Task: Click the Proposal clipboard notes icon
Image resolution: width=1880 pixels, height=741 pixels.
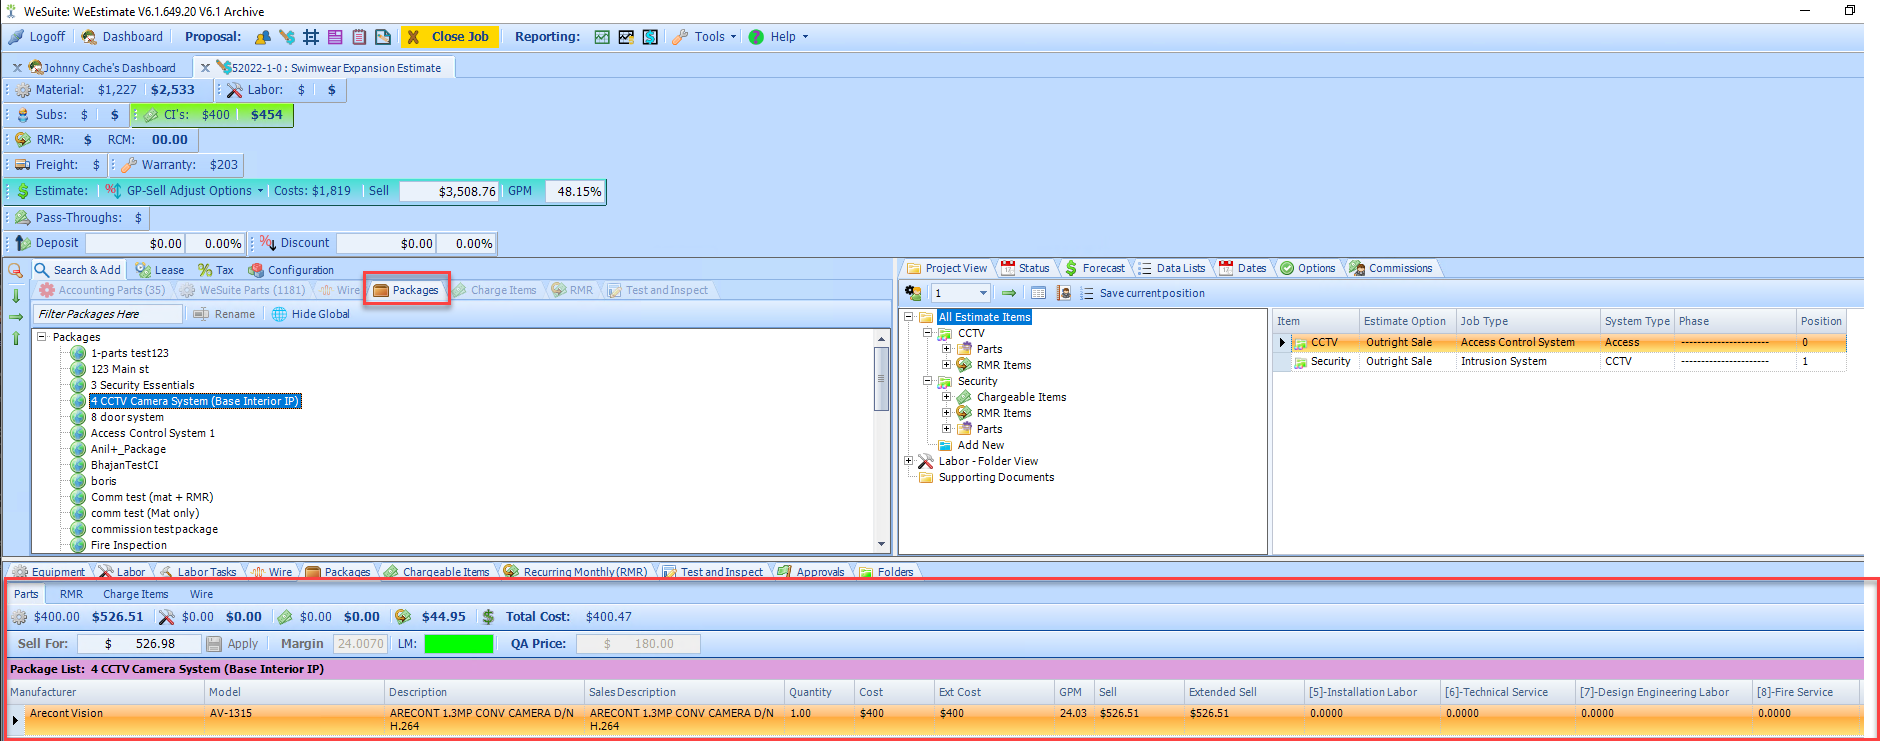Action: pyautogui.click(x=359, y=37)
